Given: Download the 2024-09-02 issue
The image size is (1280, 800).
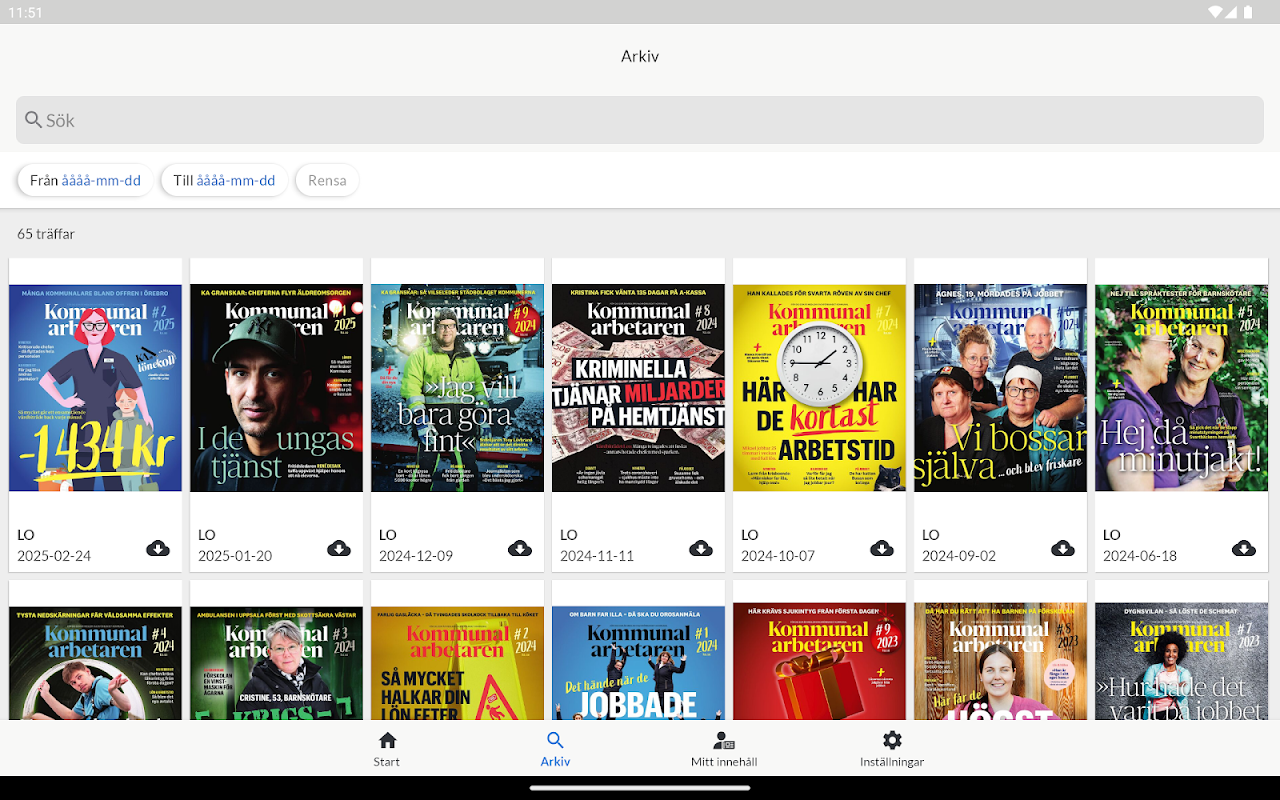Looking at the screenshot, I should 1063,548.
